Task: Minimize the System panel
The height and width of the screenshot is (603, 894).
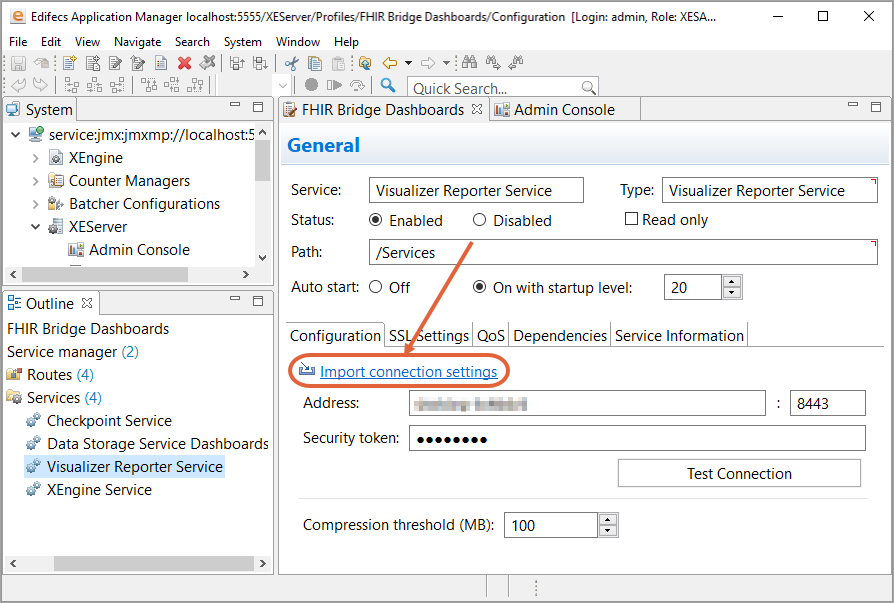Action: 235,105
